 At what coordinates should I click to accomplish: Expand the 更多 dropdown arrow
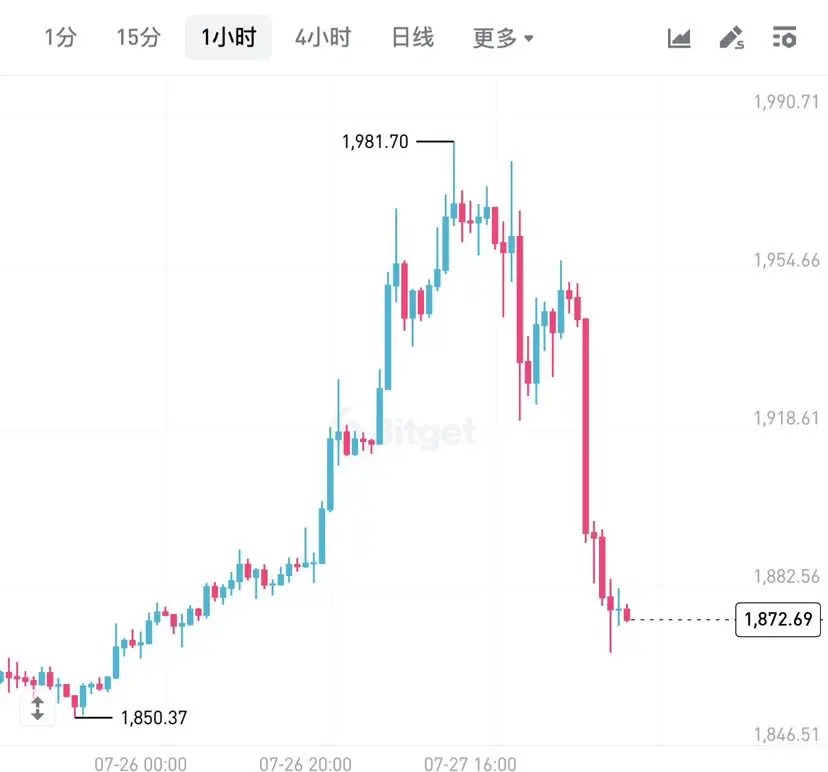(x=529, y=38)
